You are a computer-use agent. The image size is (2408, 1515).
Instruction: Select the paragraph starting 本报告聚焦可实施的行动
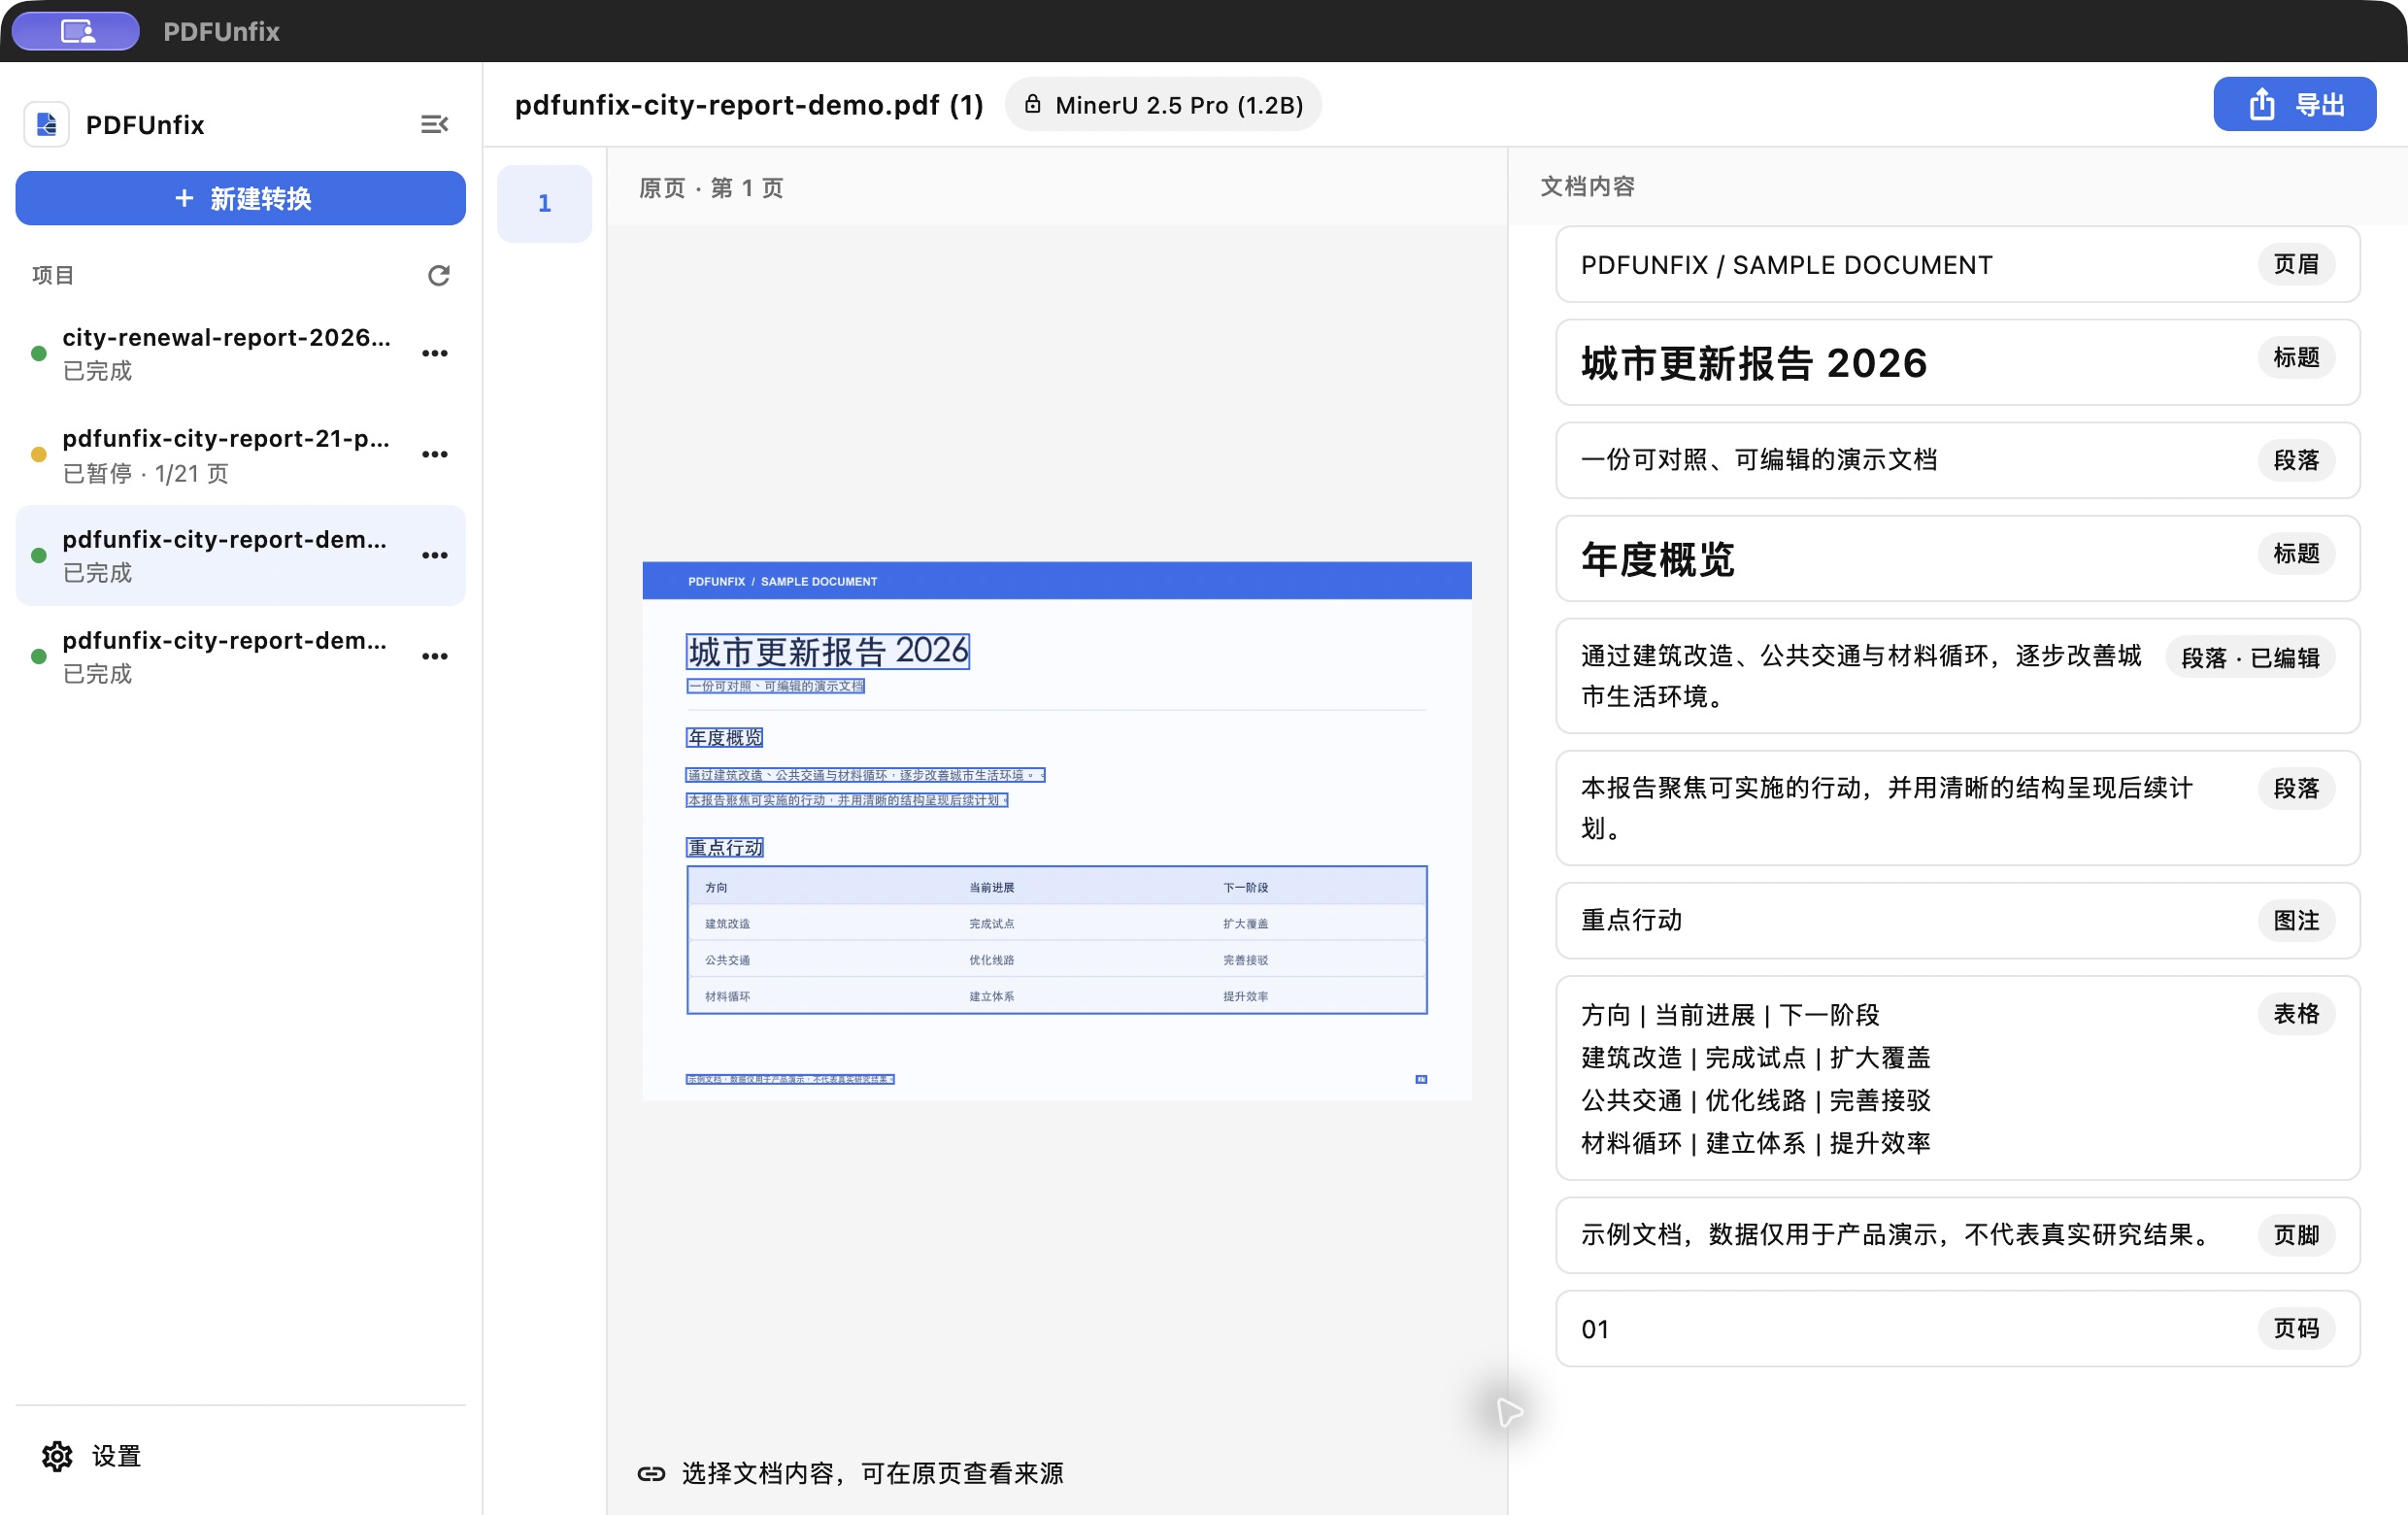pyautogui.click(x=1957, y=808)
